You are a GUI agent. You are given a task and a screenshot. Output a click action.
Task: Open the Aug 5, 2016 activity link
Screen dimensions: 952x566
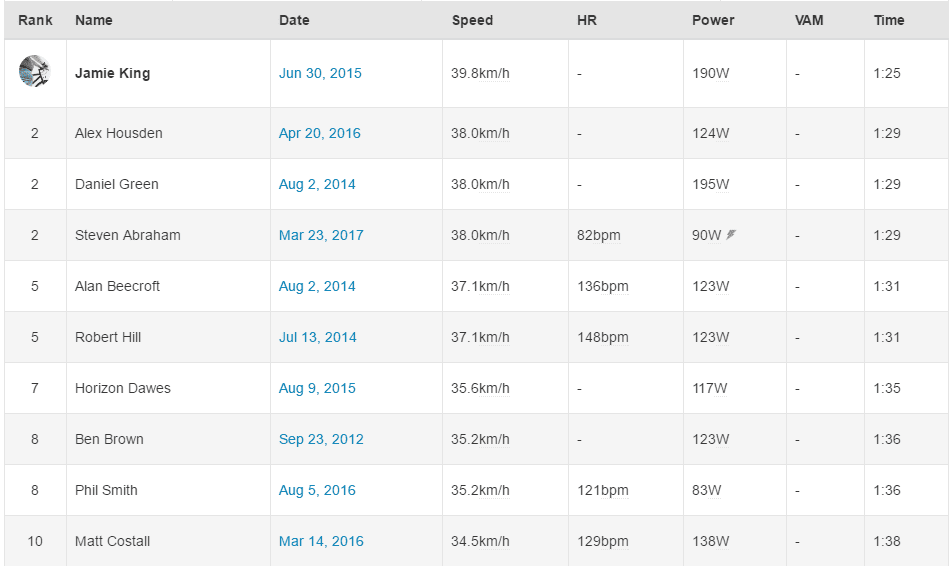[x=317, y=491]
